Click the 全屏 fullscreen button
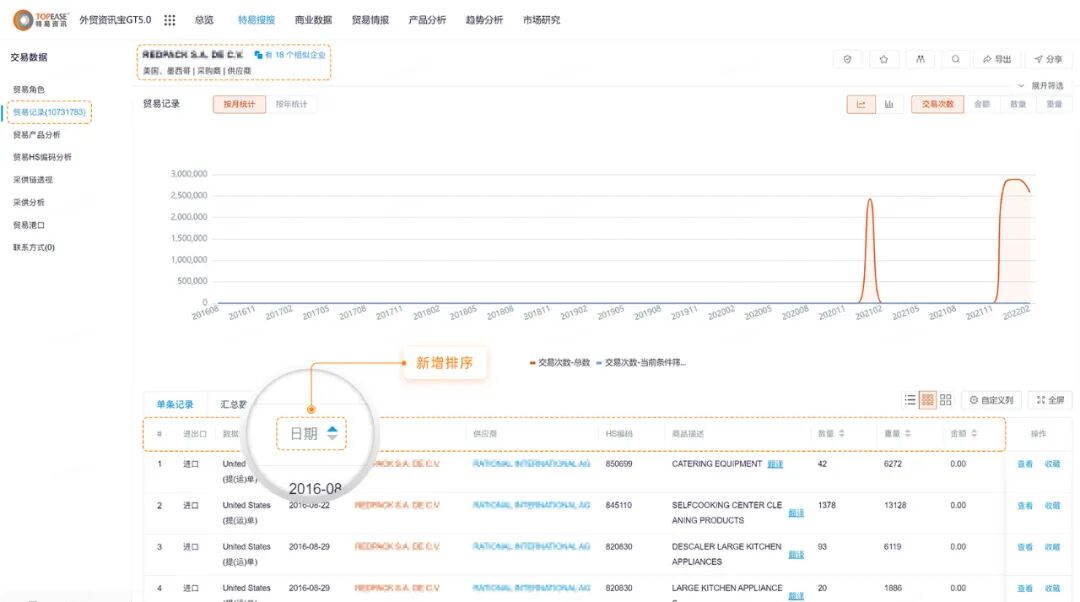This screenshot has height=602, width=1080. 1050,399
